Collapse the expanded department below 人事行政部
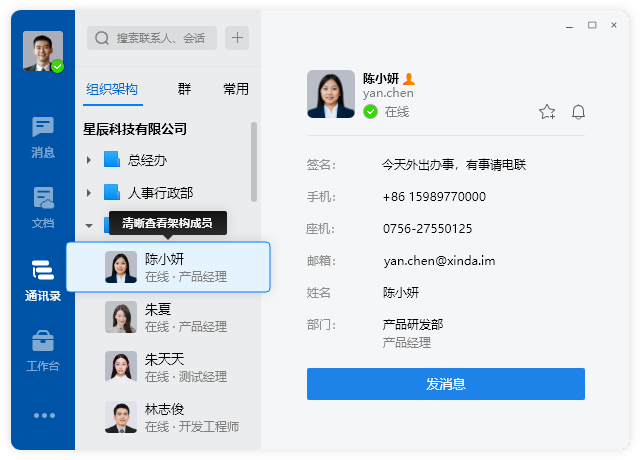The width and height of the screenshot is (640, 460). (89, 225)
